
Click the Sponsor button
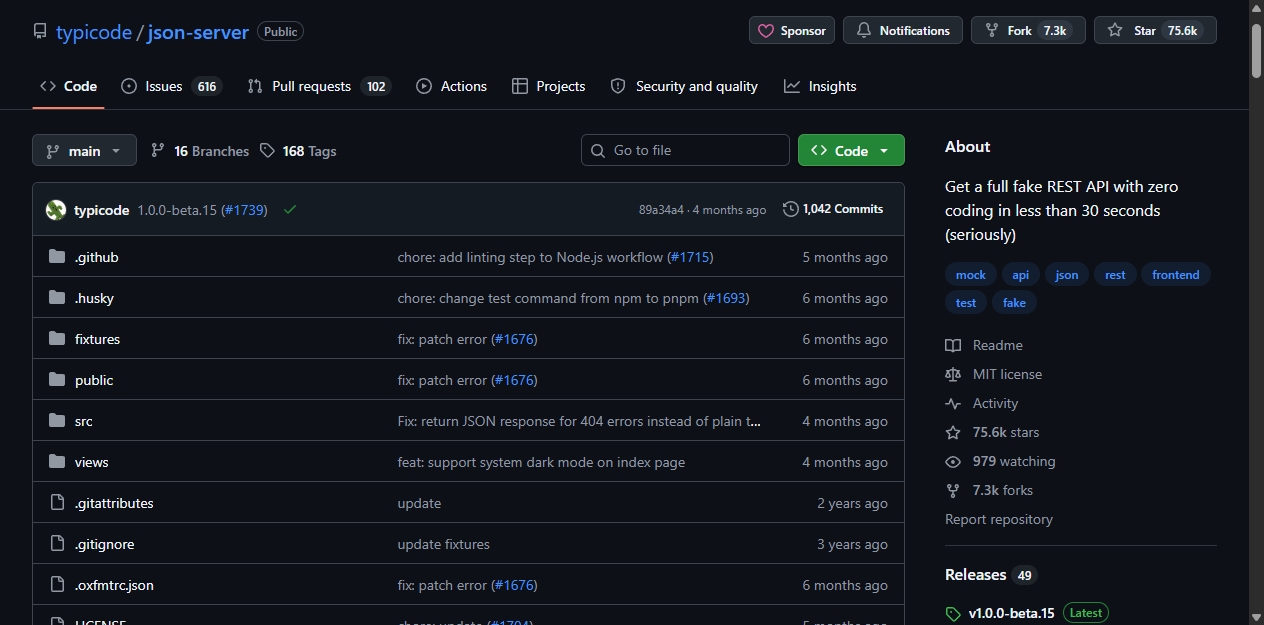(792, 31)
